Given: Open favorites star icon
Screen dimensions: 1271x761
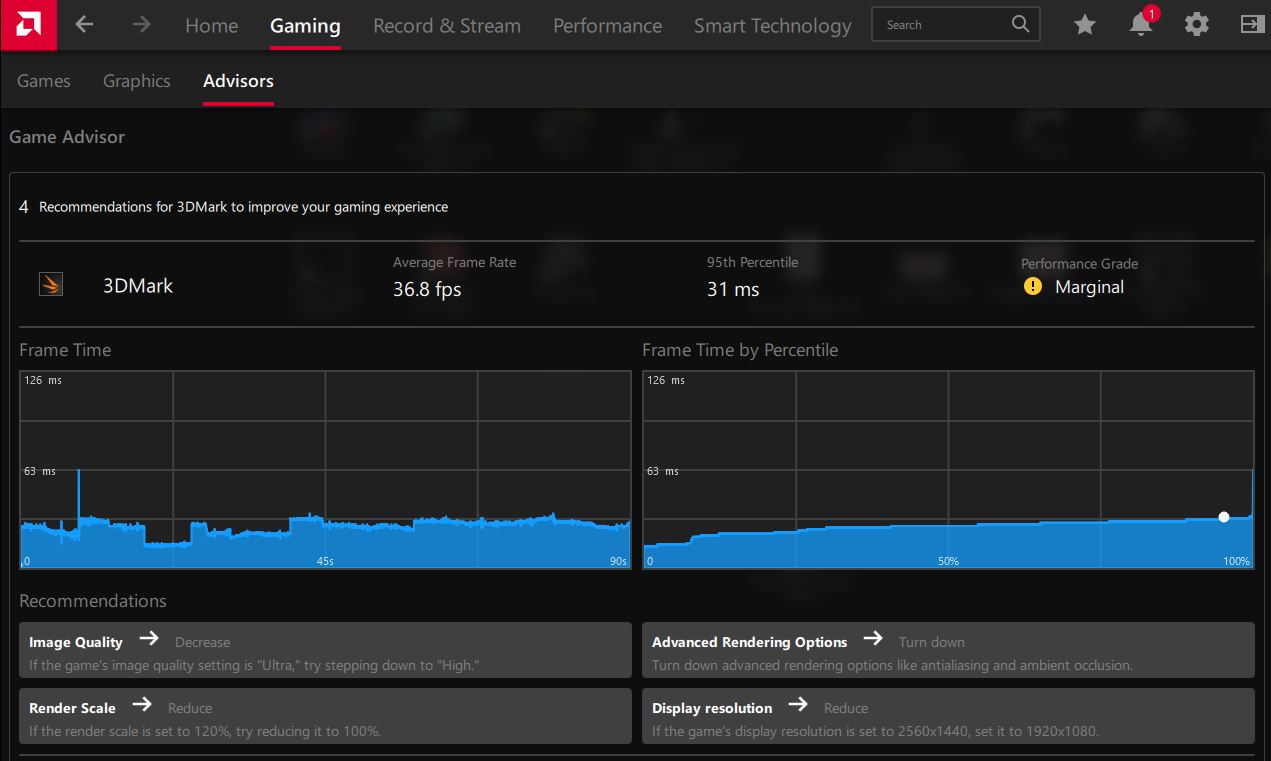Looking at the screenshot, I should pos(1085,25).
